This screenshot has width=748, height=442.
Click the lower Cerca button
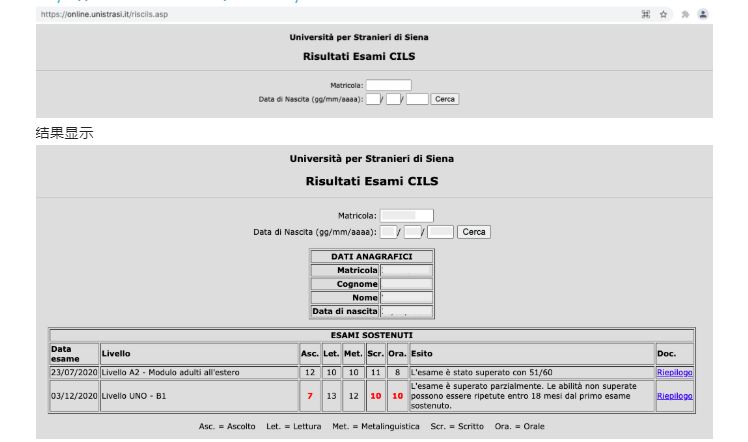click(x=474, y=232)
